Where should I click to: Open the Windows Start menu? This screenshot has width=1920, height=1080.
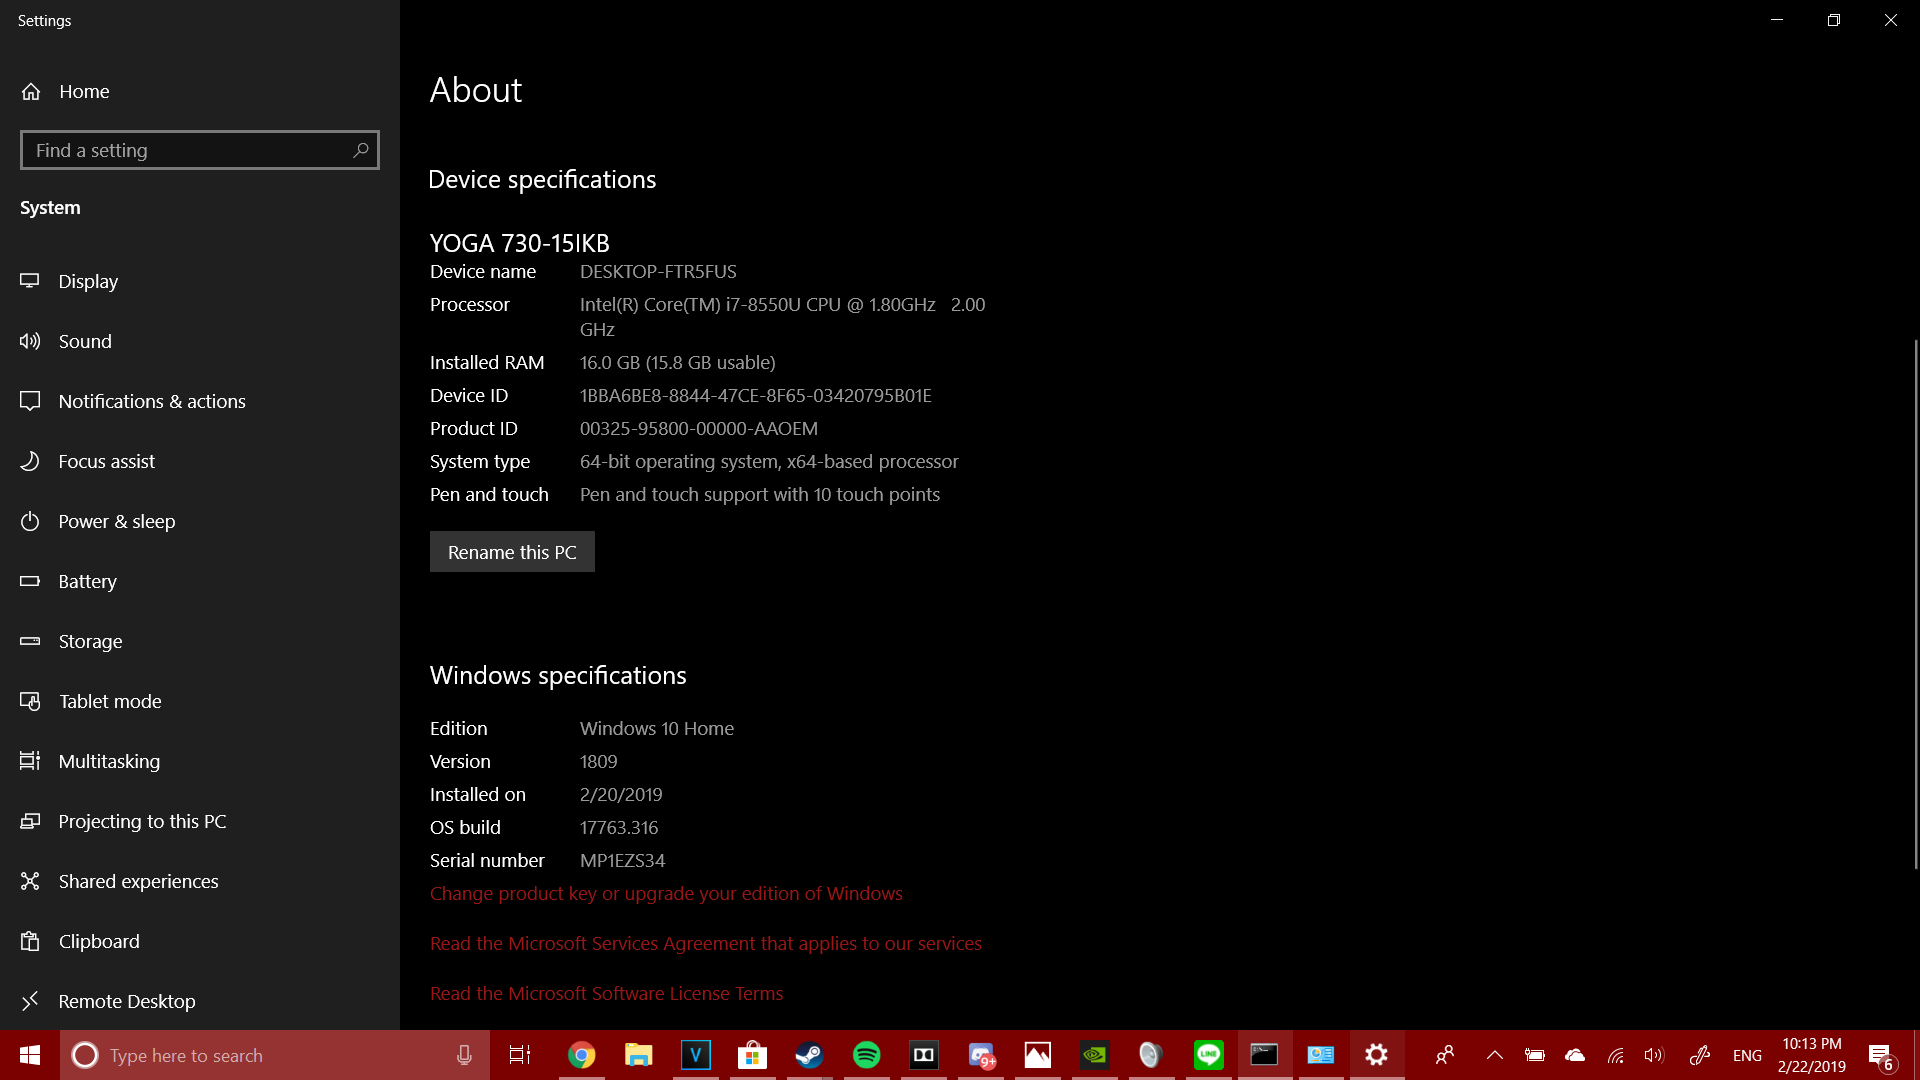pos(30,1055)
